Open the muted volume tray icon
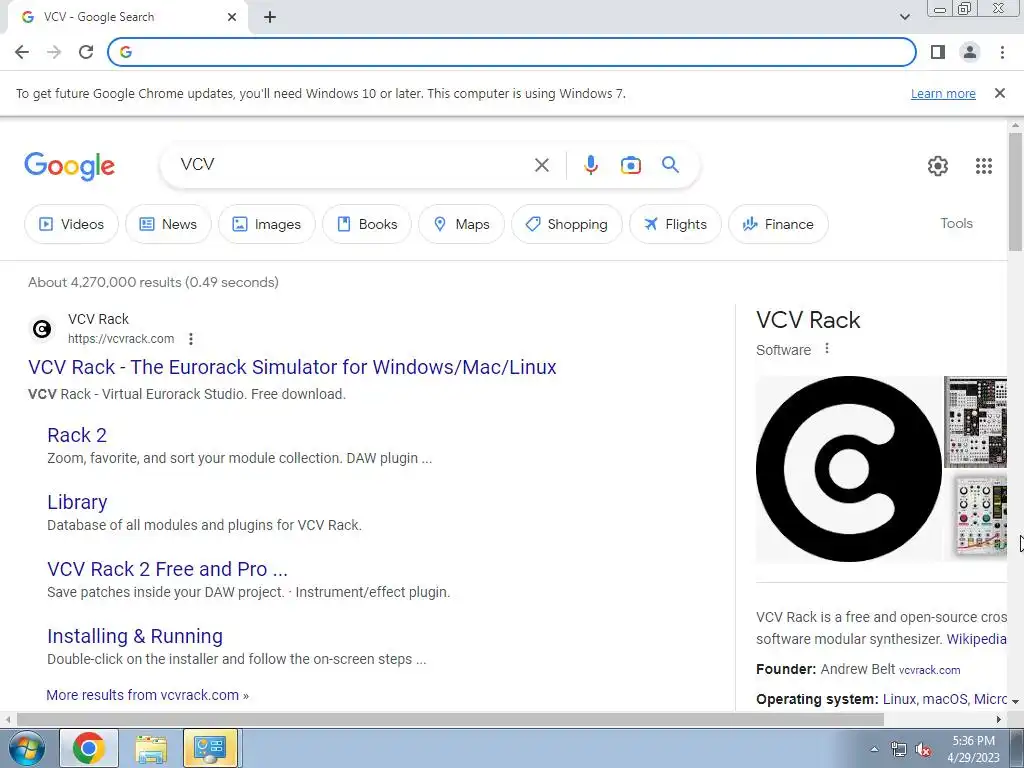This screenshot has width=1024, height=768. point(923,749)
